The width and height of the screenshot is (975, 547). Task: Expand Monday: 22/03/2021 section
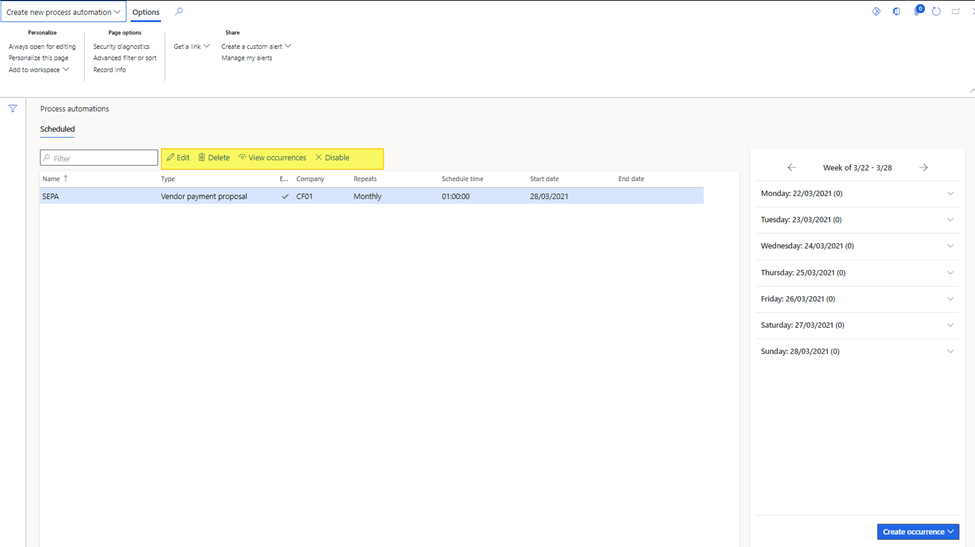point(950,194)
